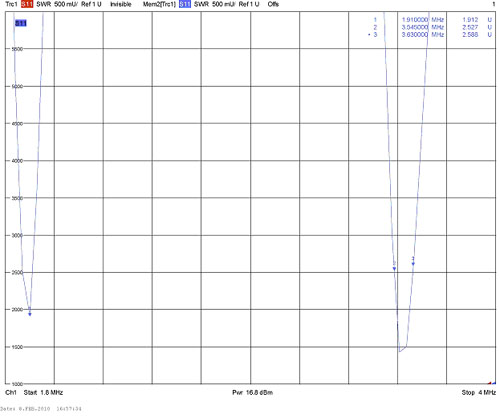Select the blue S11 trace label inside the plot

pyautogui.click(x=21, y=23)
